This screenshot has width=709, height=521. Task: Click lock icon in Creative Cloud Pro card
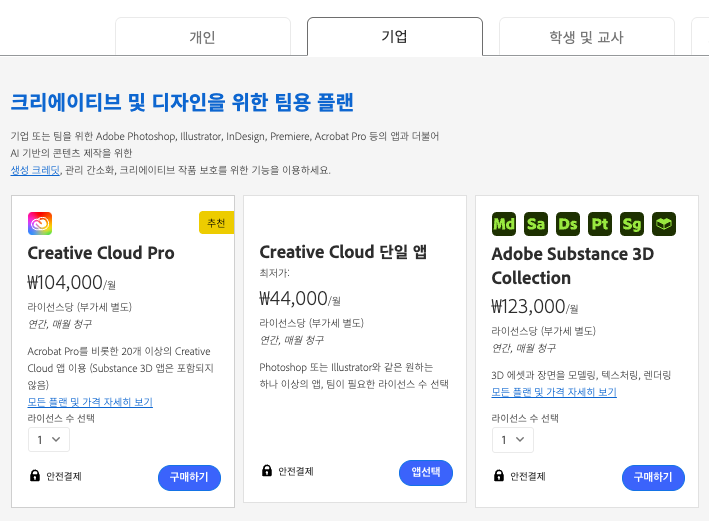35,475
